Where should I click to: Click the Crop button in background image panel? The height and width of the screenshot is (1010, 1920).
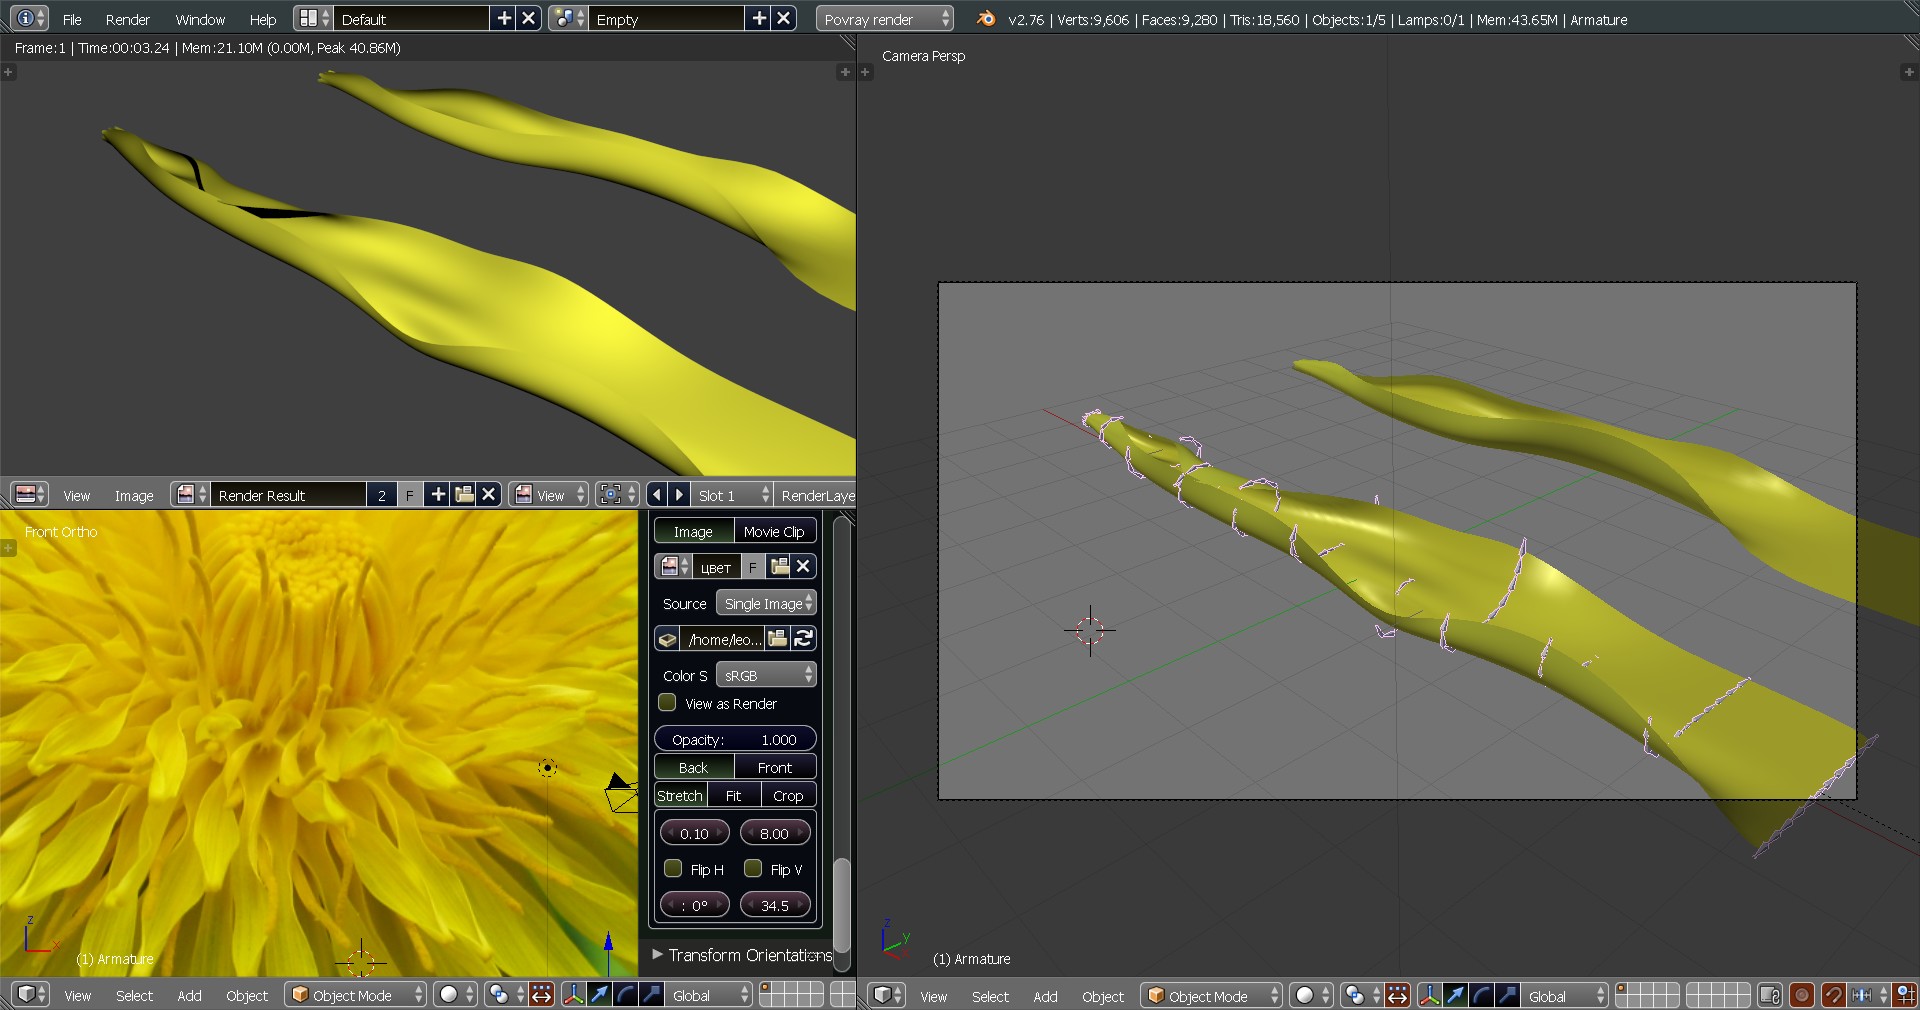(x=788, y=795)
